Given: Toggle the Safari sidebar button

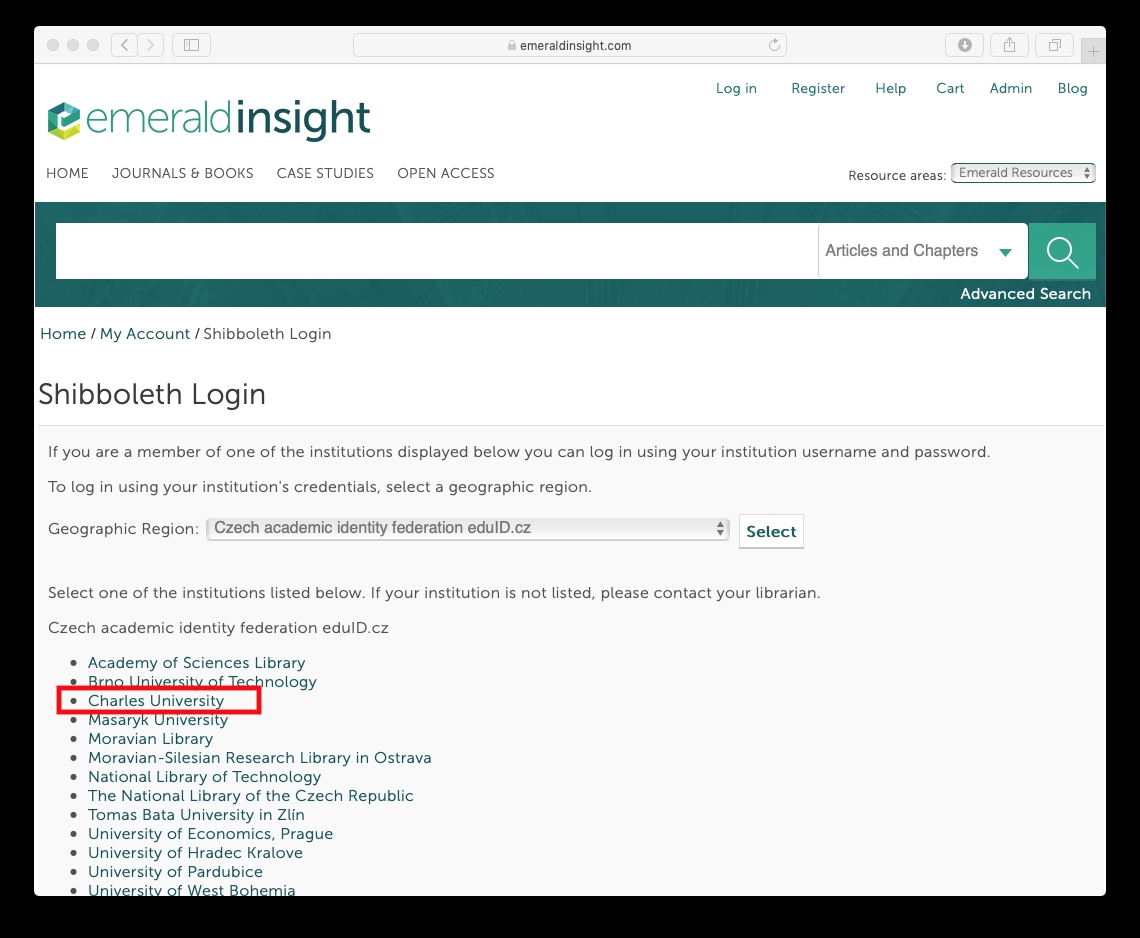Looking at the screenshot, I should (x=191, y=45).
